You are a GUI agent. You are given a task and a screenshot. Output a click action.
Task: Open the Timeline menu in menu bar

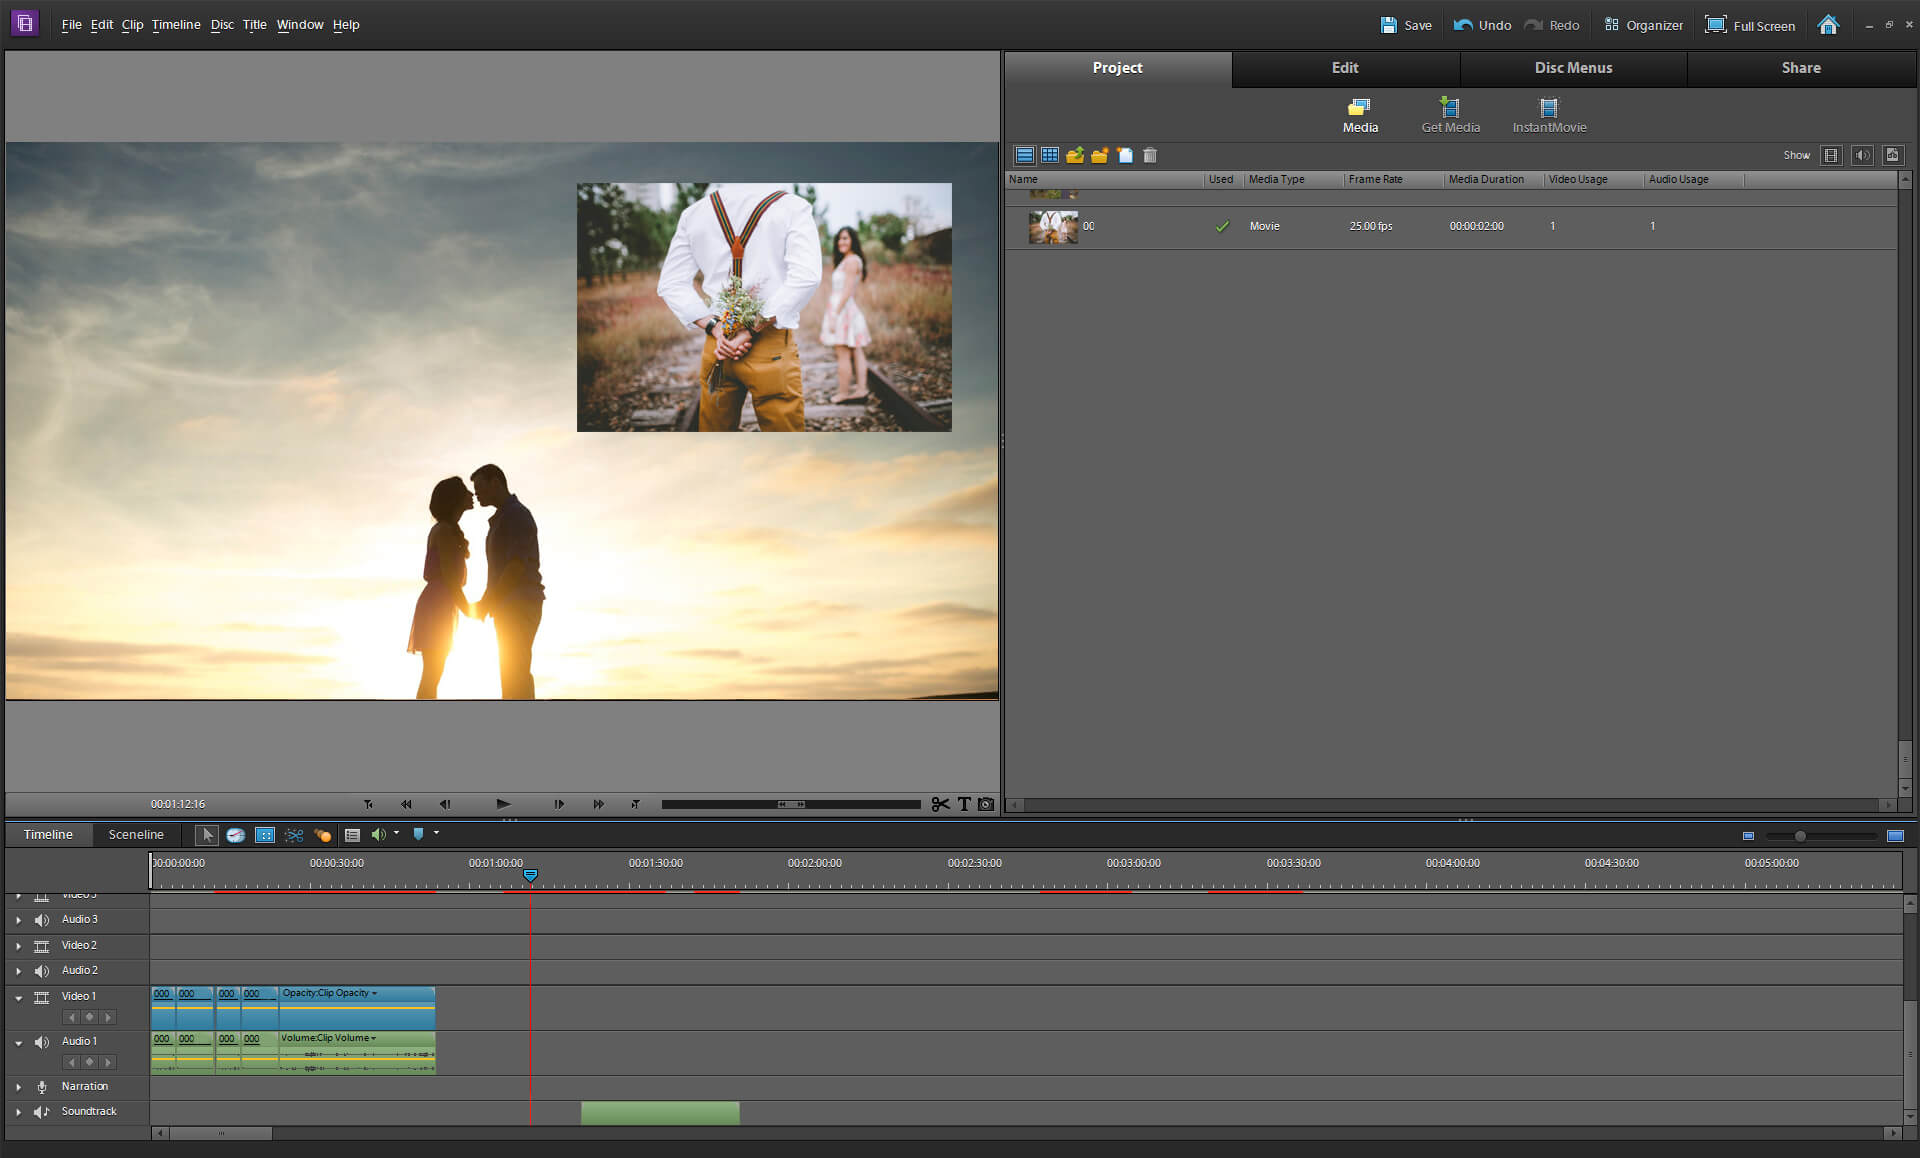(176, 23)
